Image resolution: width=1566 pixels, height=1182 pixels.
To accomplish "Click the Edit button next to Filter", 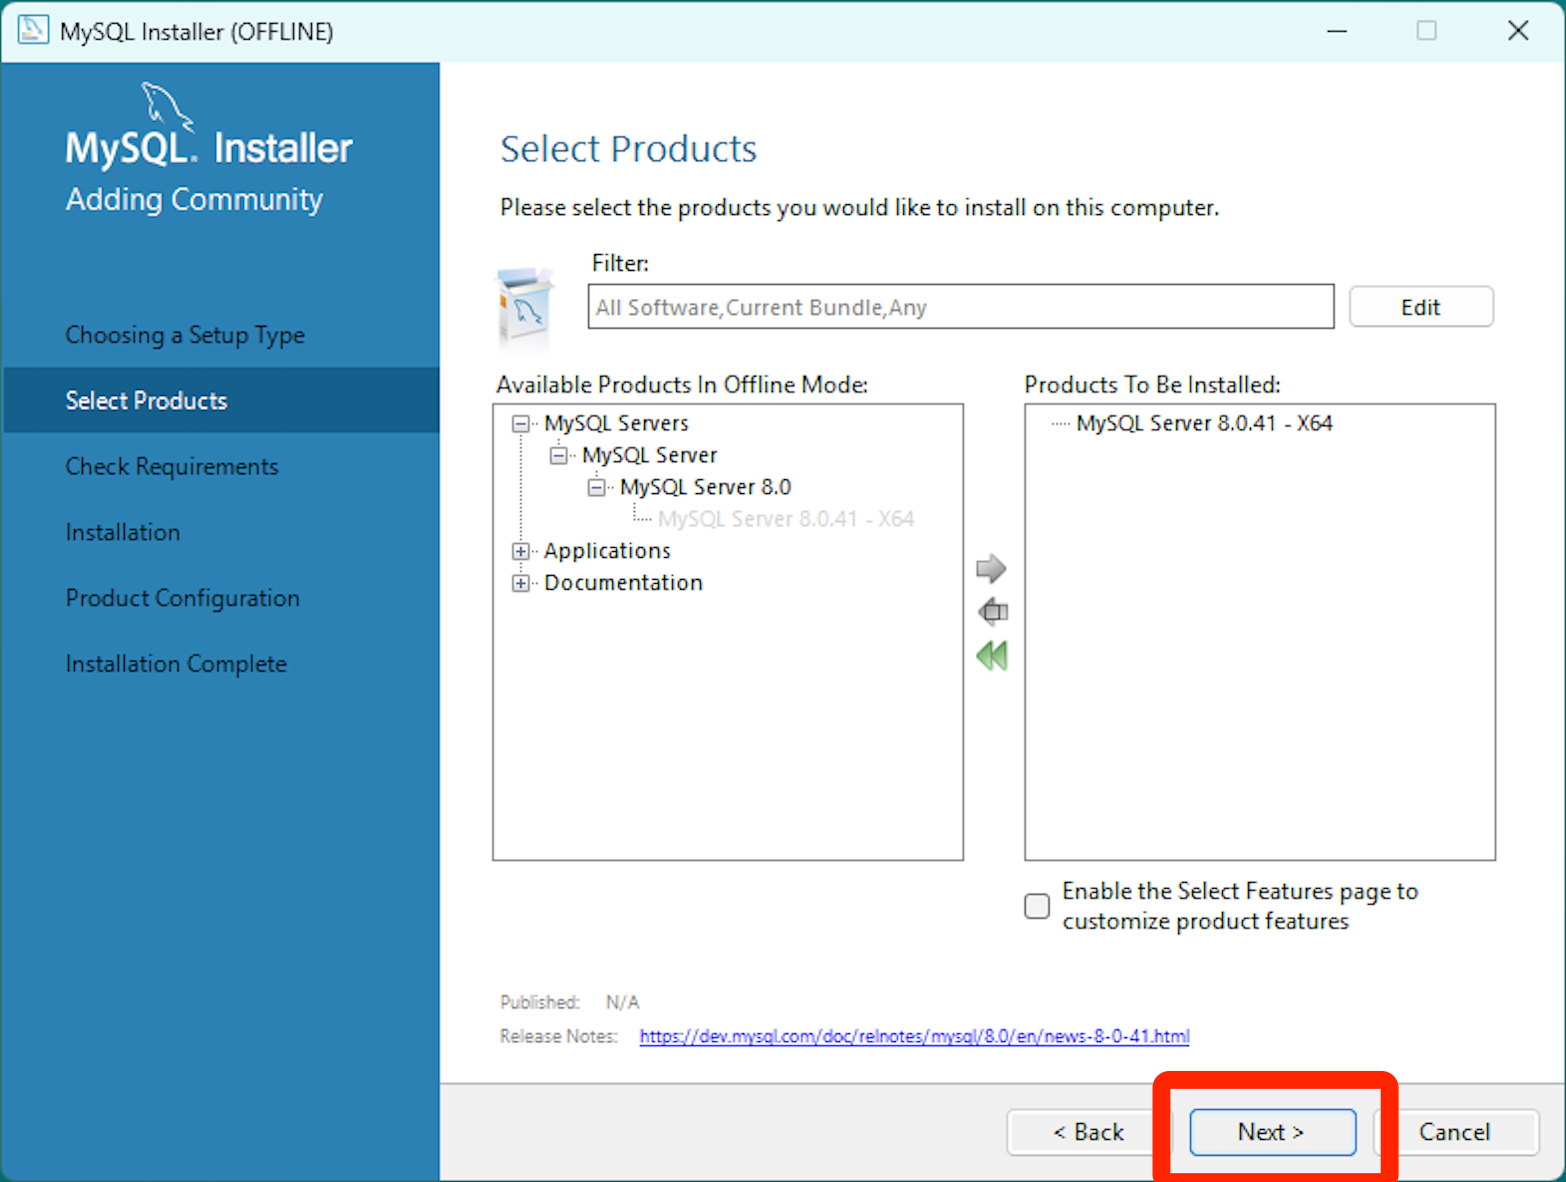I will click(x=1421, y=306).
